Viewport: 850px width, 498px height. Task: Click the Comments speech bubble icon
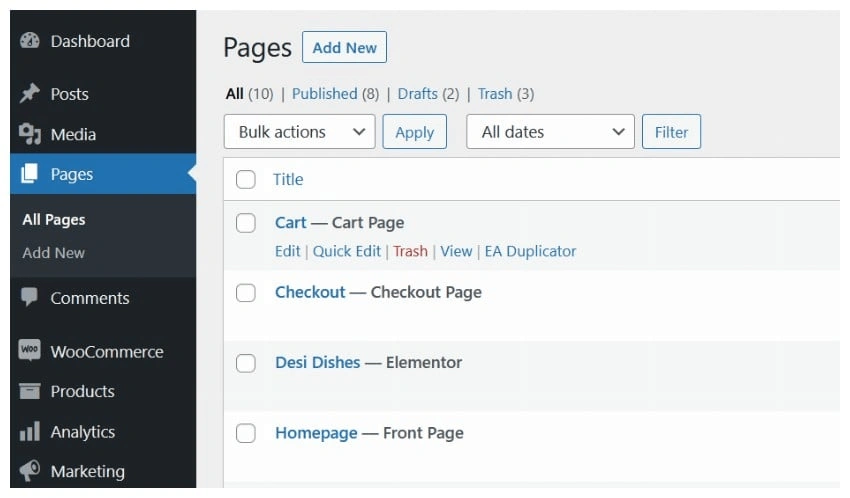(x=30, y=298)
